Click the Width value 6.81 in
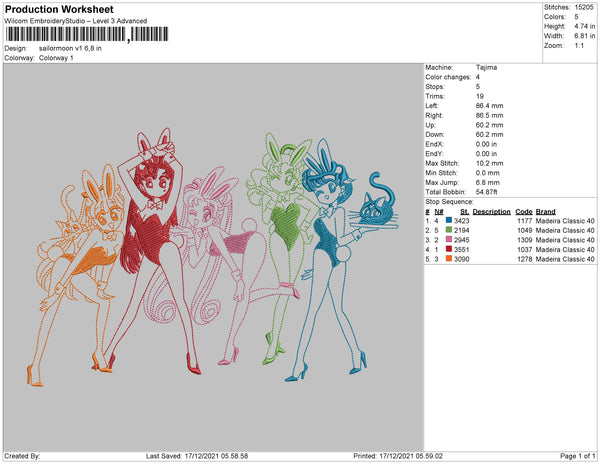The width and height of the screenshot is (600, 464). coord(584,36)
